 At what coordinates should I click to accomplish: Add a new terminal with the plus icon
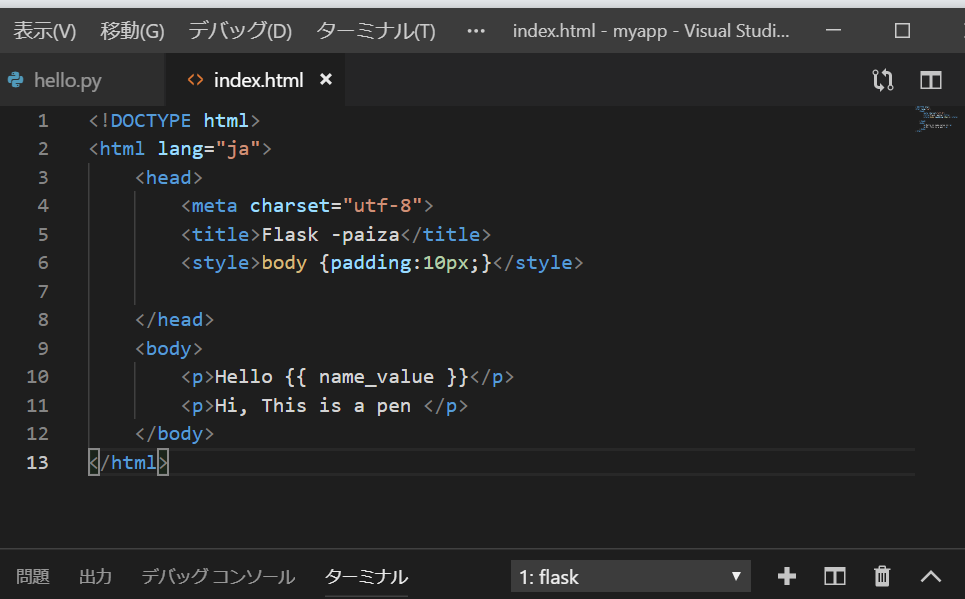[787, 576]
